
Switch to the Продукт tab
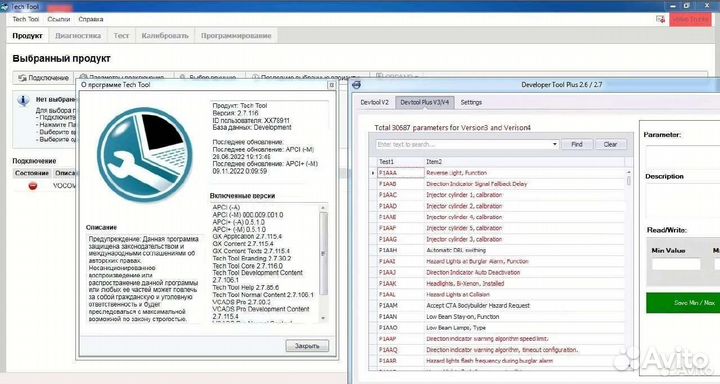coord(28,36)
